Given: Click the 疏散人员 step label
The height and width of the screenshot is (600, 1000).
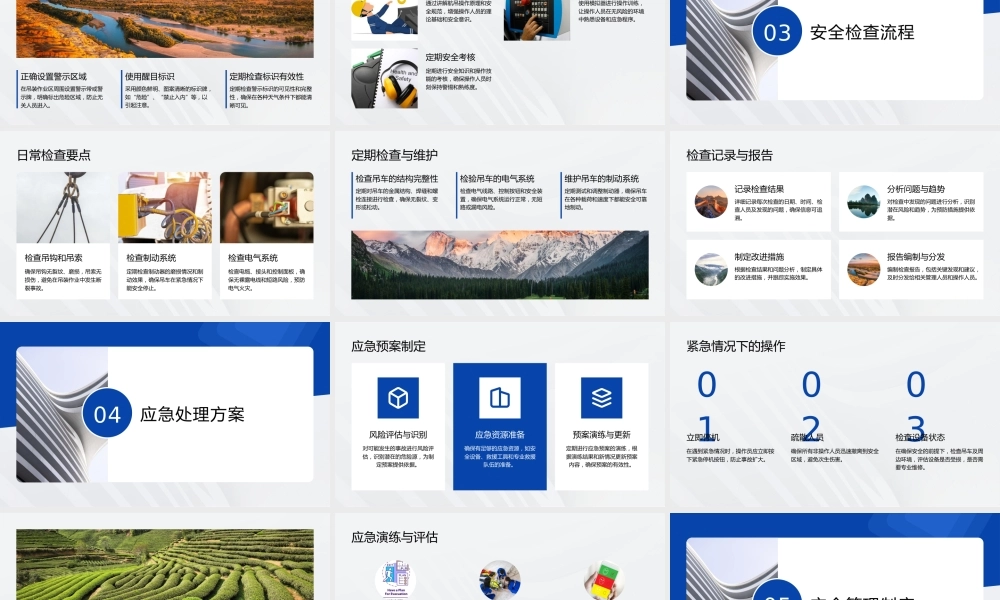Looking at the screenshot, I should click(x=807, y=437).
